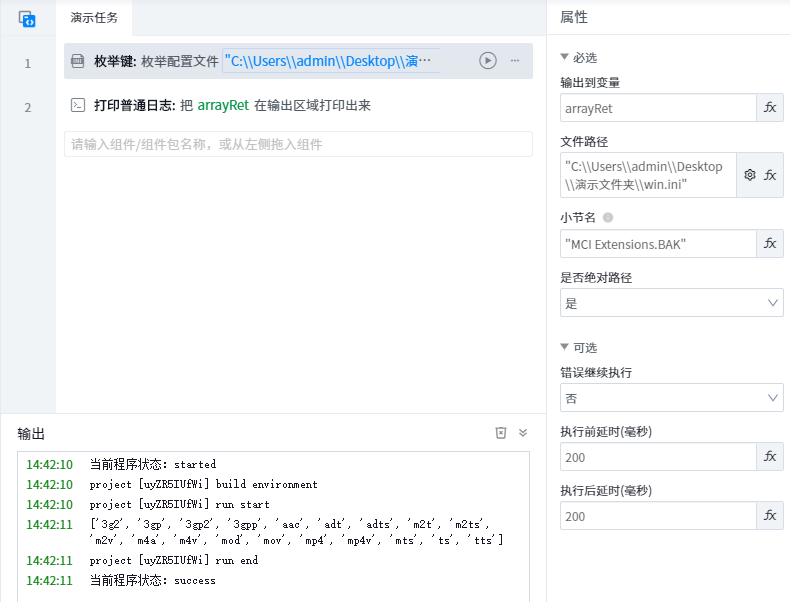Open the 错误继续执行 dropdown

671,398
